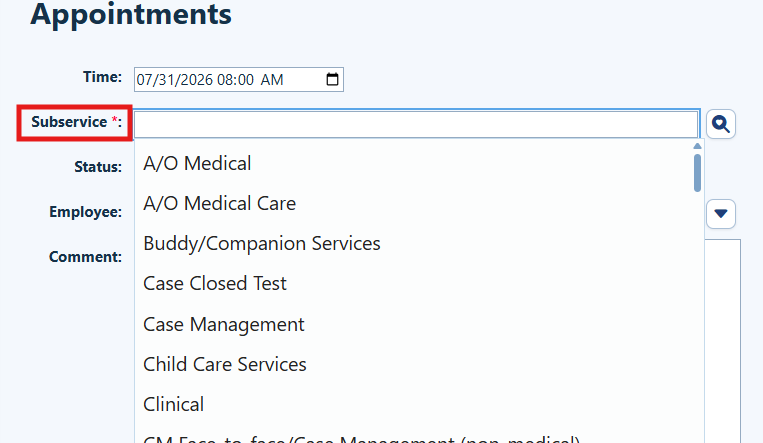This screenshot has height=443, width=763.
Task: Focus the Subservice text input field
Action: point(416,124)
